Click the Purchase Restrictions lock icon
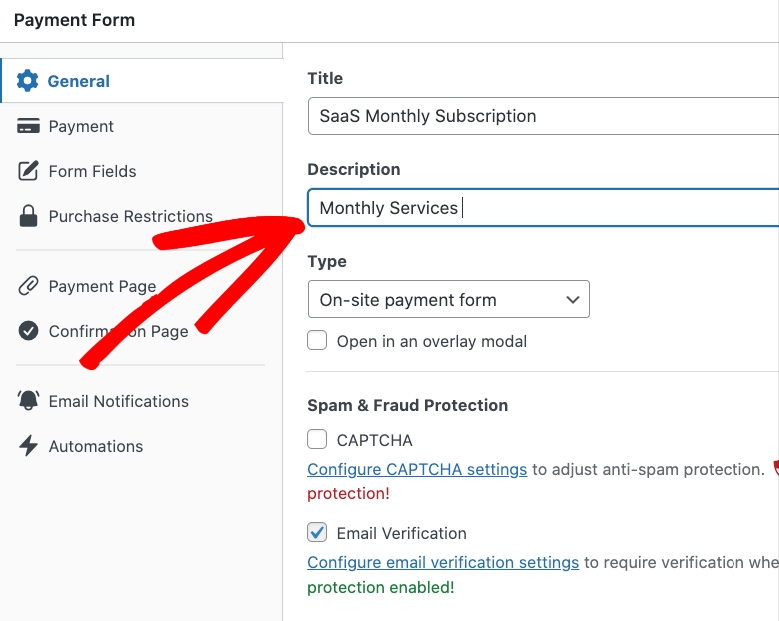Viewport: 779px width, 621px height. (29, 216)
